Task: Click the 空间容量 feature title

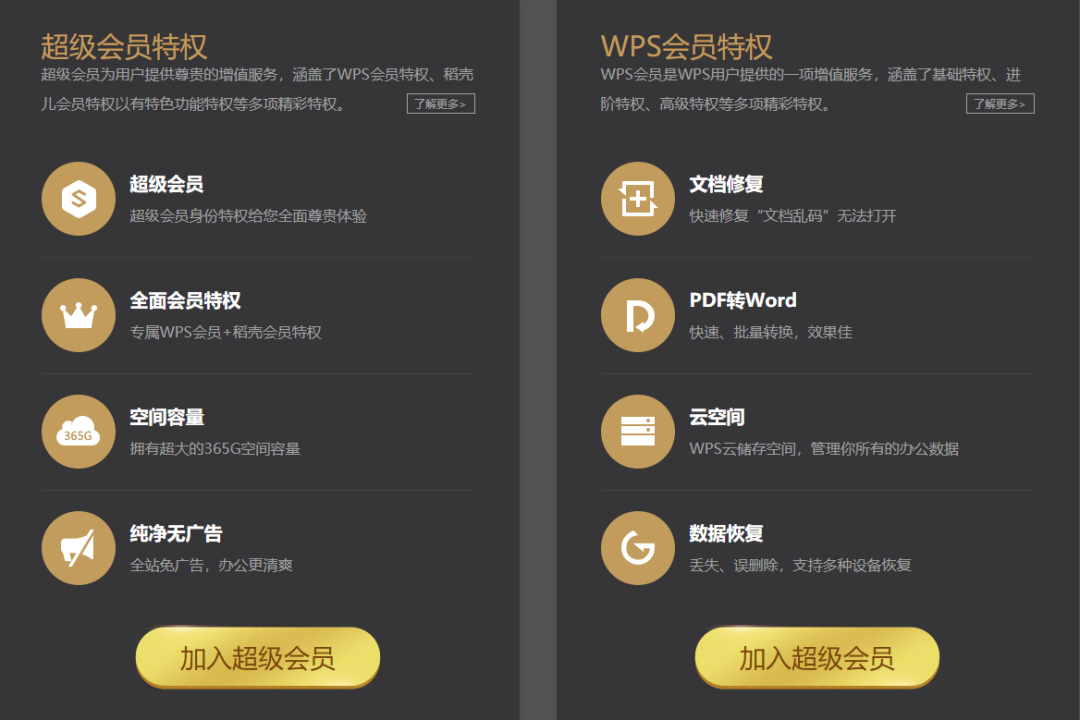Action: pyautogui.click(x=167, y=417)
